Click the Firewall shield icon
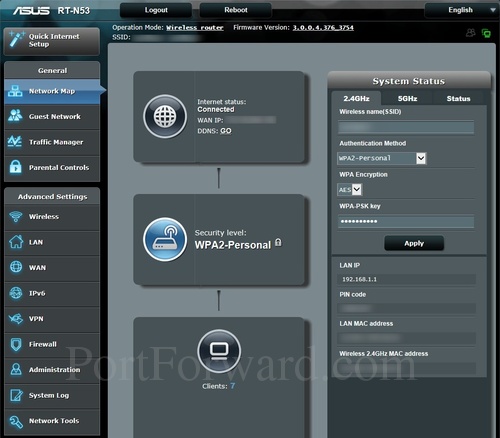 (x=16, y=344)
